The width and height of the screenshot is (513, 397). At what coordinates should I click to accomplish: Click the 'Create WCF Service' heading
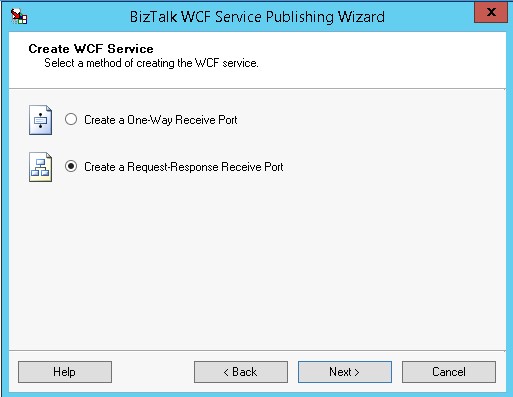[x=91, y=49]
